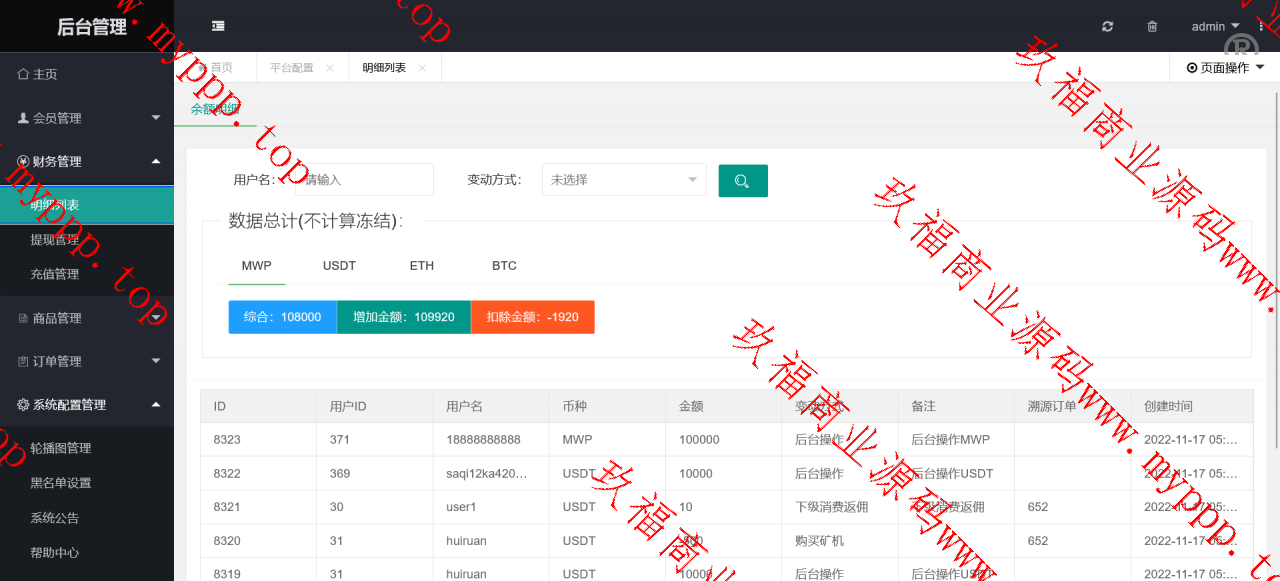Close the 明细列表 tab

tap(422, 68)
